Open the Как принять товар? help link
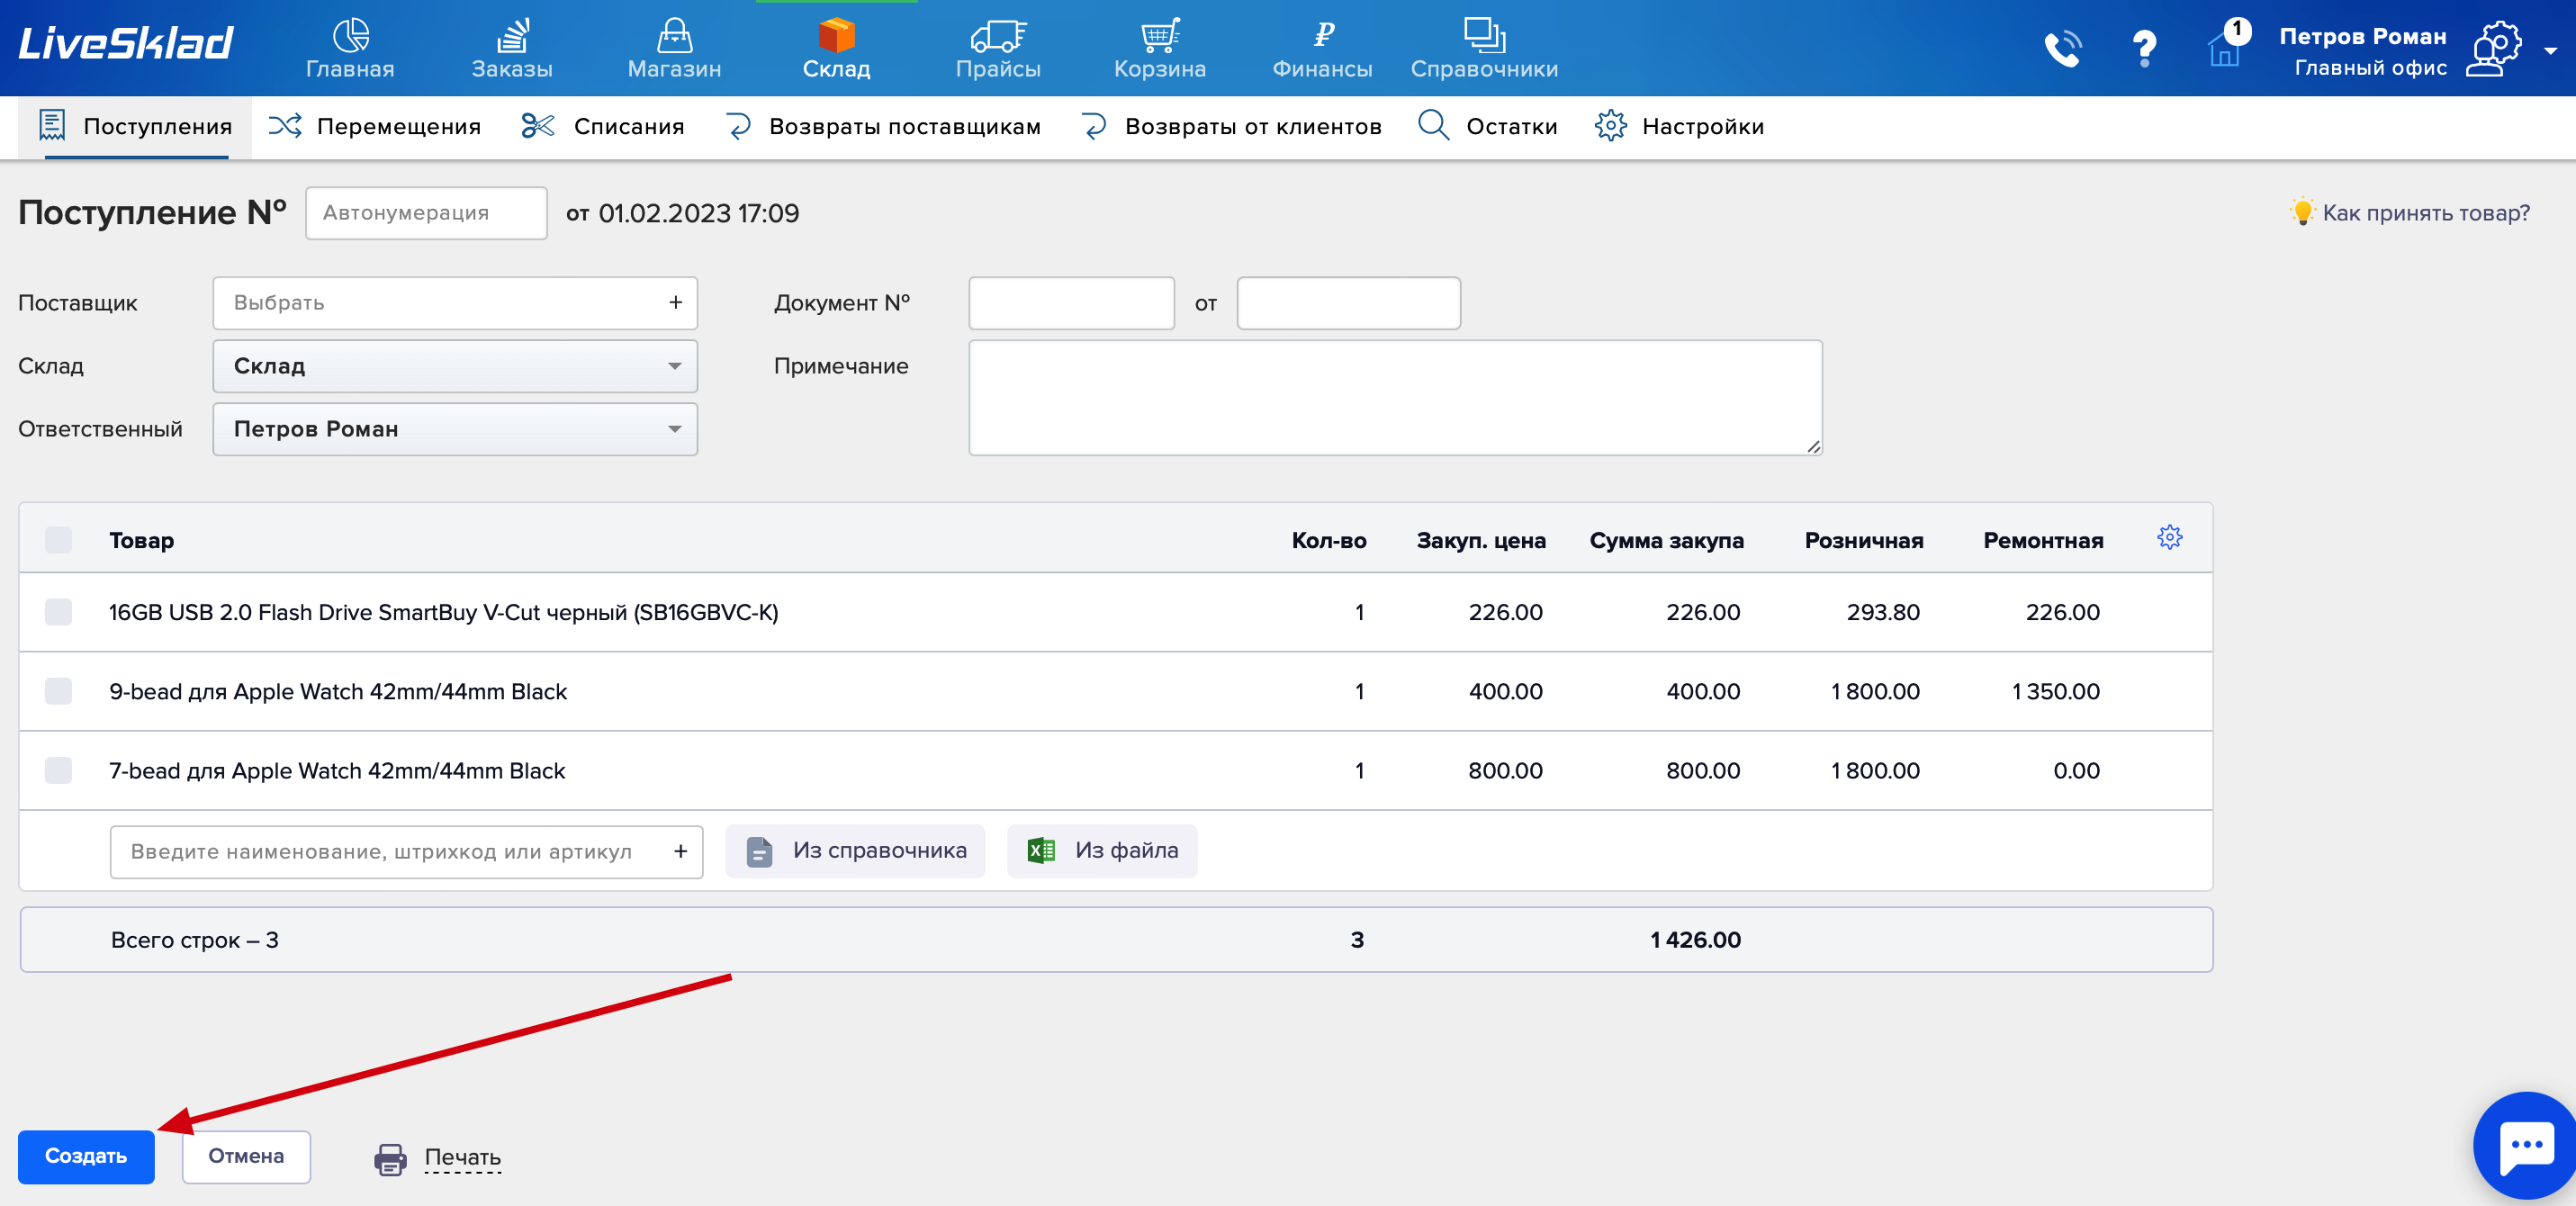2576x1206 pixels. (x=2426, y=213)
